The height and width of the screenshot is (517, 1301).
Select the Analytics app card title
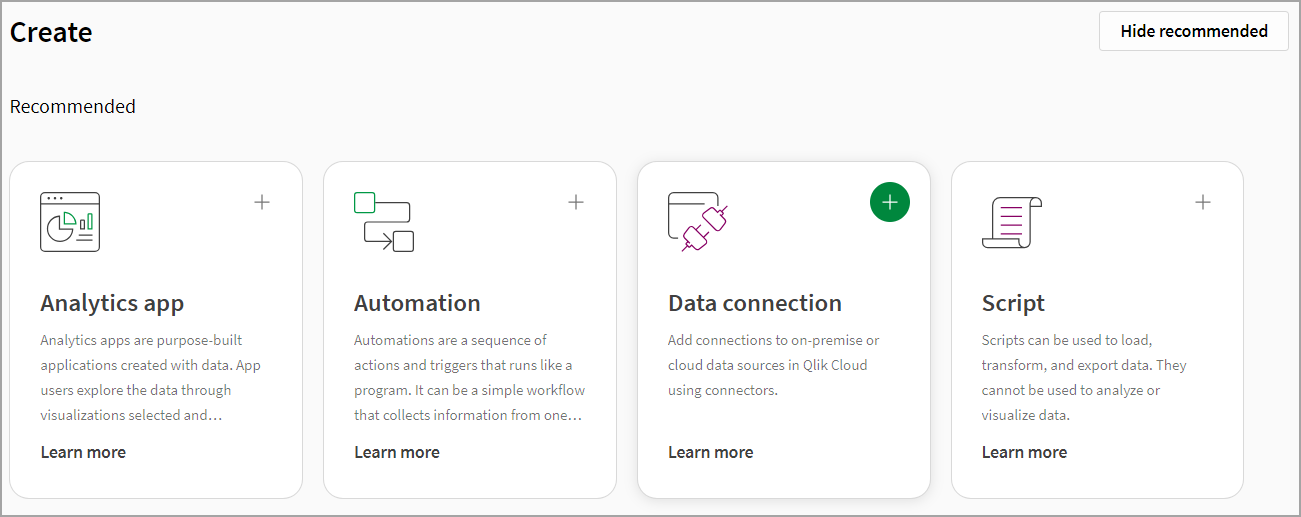click(x=112, y=303)
